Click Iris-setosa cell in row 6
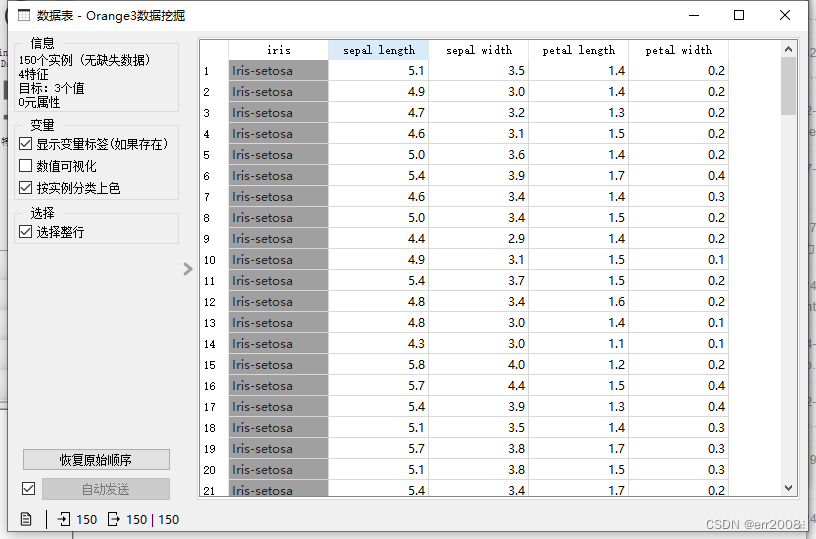The height and width of the screenshot is (539, 816). tap(278, 176)
